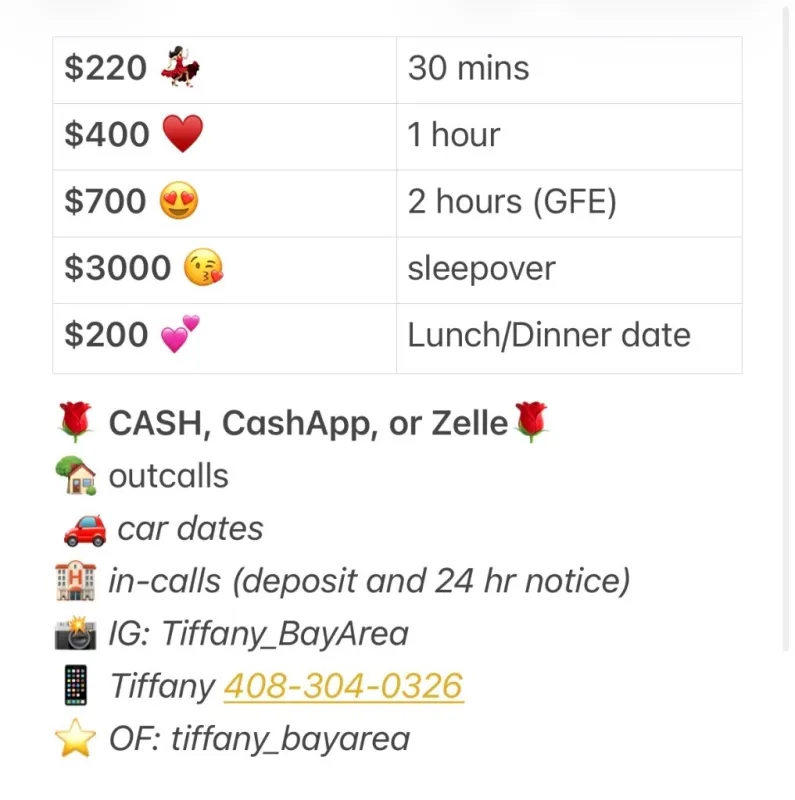Select the heart-eyes emoji next to $700
The image size is (795, 800).
coord(180,202)
